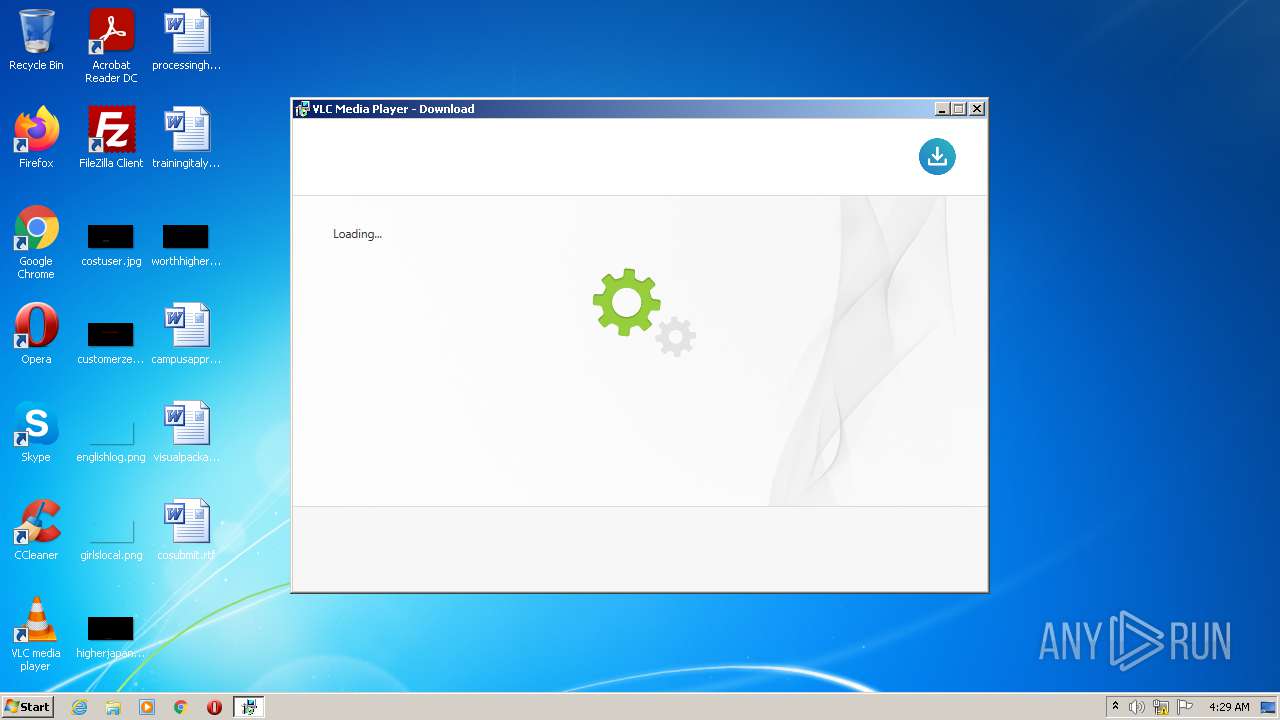
Task: Select girlslocal.png on desktop
Action: pyautogui.click(x=111, y=539)
